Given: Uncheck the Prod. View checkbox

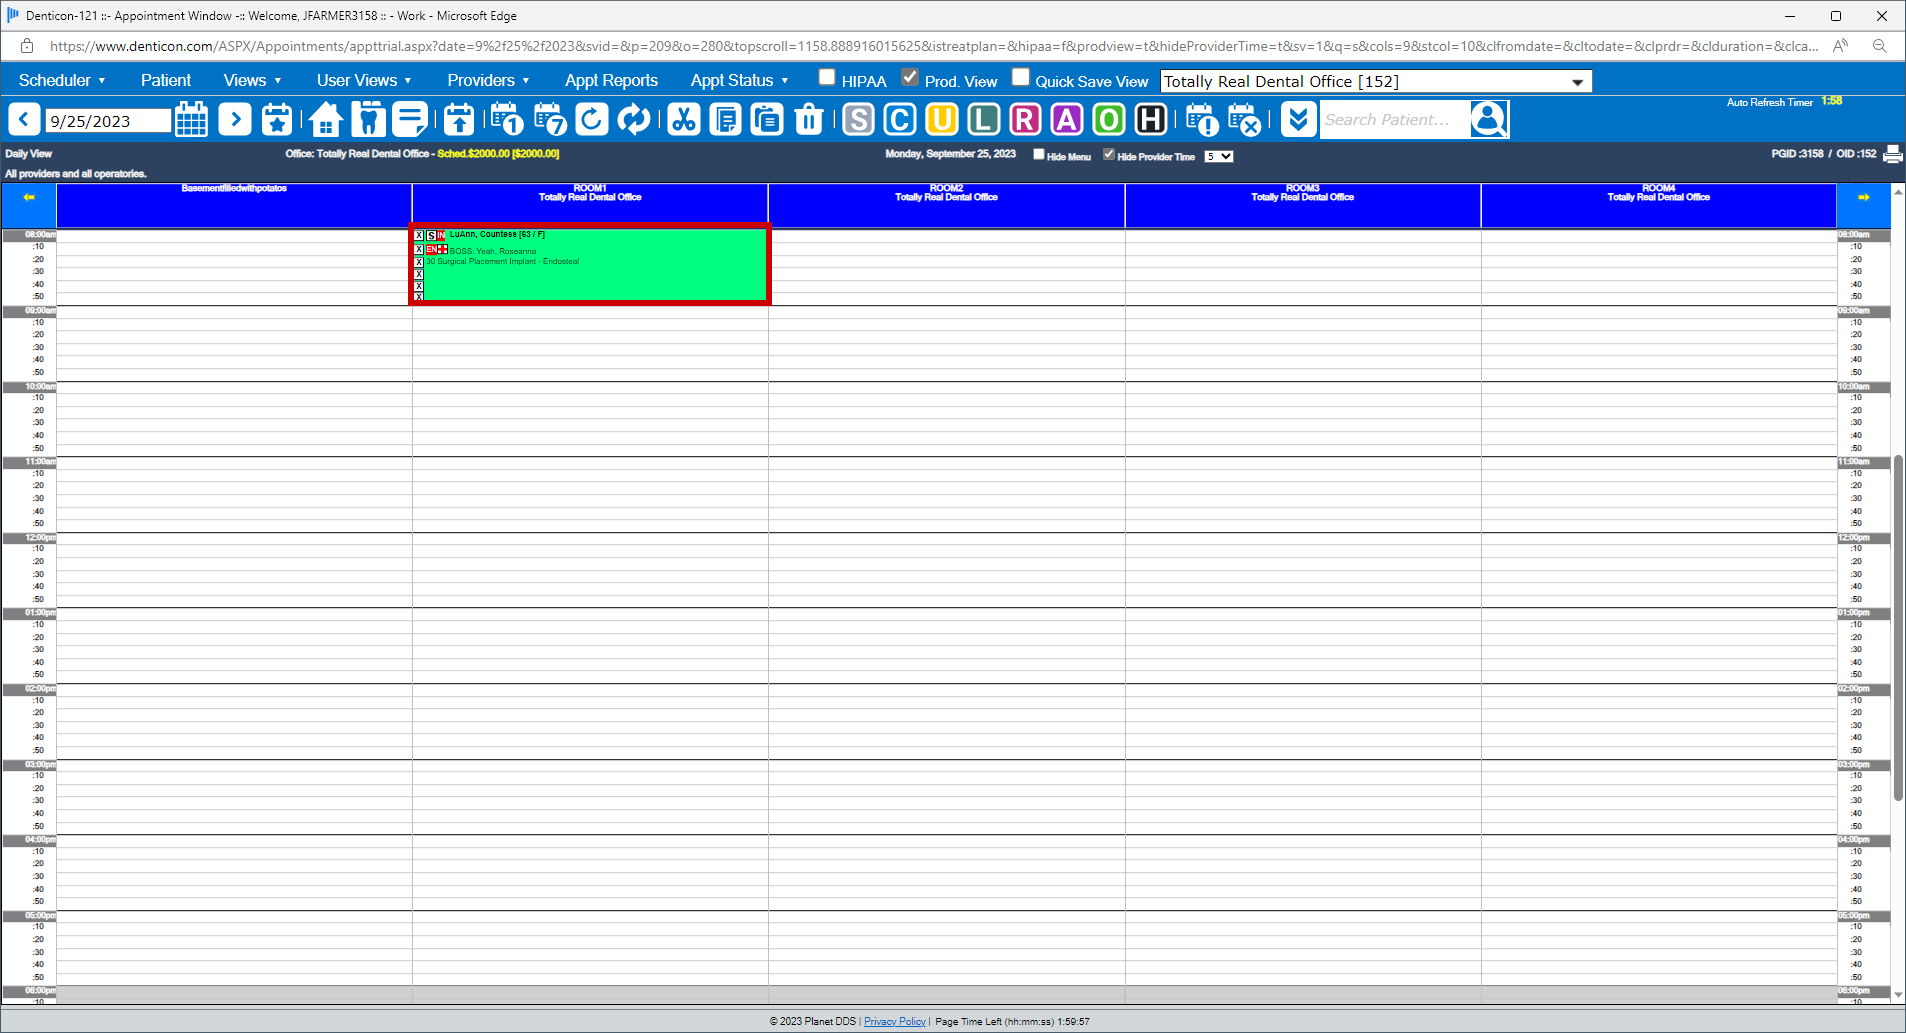Looking at the screenshot, I should tap(910, 77).
